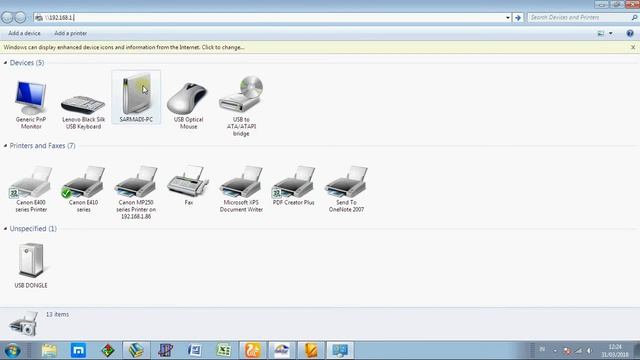The height and width of the screenshot is (360, 640).
Task: Select the USB to ATA/ATAPI bridge device
Action: (x=241, y=106)
